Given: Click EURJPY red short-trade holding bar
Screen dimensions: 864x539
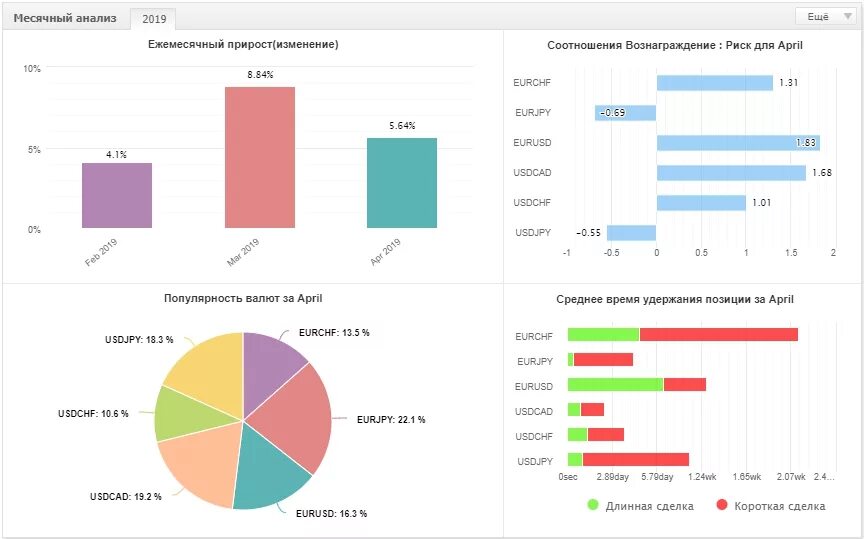Looking at the screenshot, I should click(x=603, y=359).
